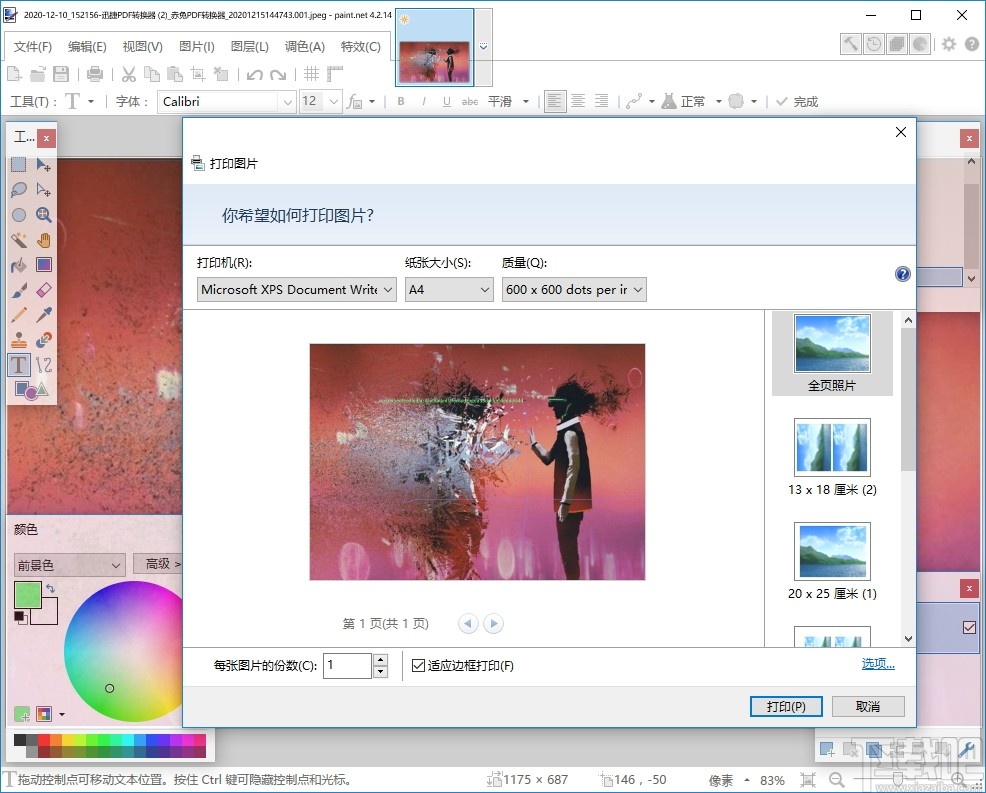Select the Line/Curve tool
Image resolution: width=986 pixels, height=793 pixels.
coord(43,365)
